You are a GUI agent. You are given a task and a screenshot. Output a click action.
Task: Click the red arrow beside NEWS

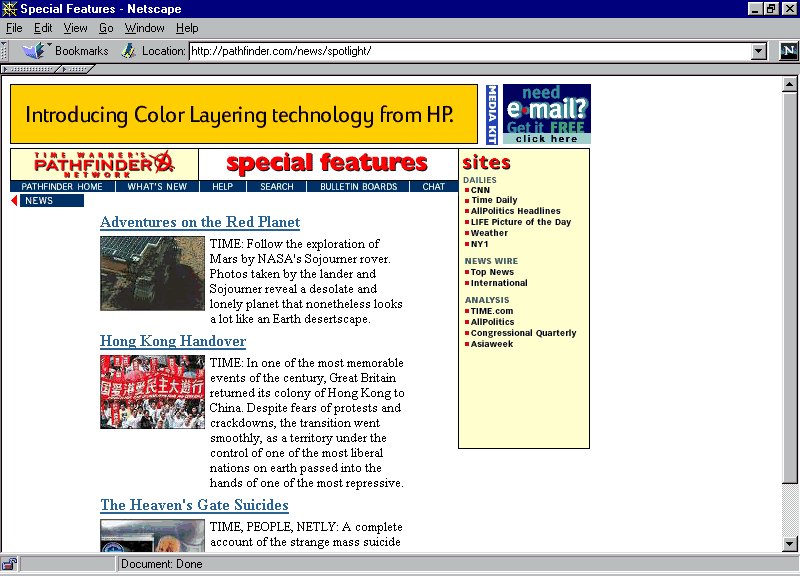(x=14, y=201)
